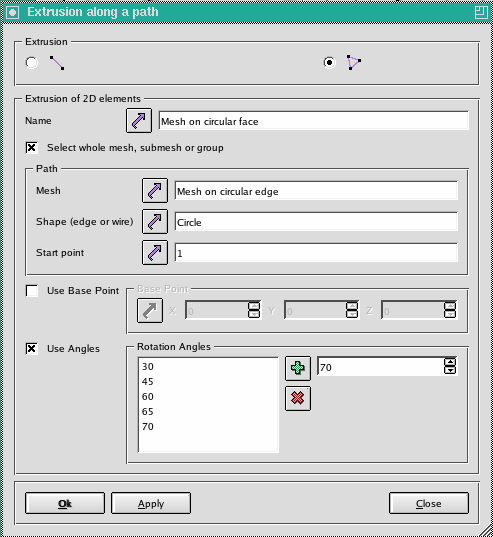Decrease rotation angle value with down arrow

(450, 370)
